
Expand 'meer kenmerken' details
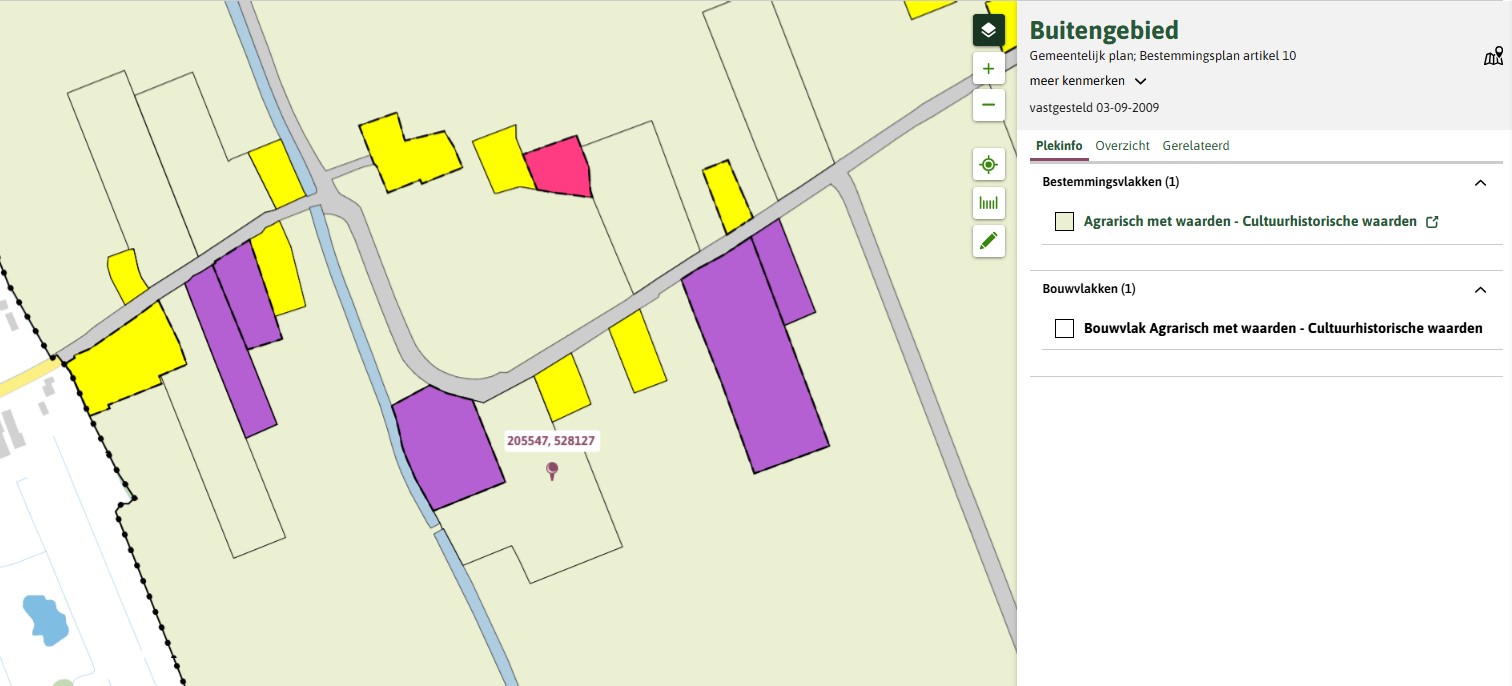(x=1087, y=81)
